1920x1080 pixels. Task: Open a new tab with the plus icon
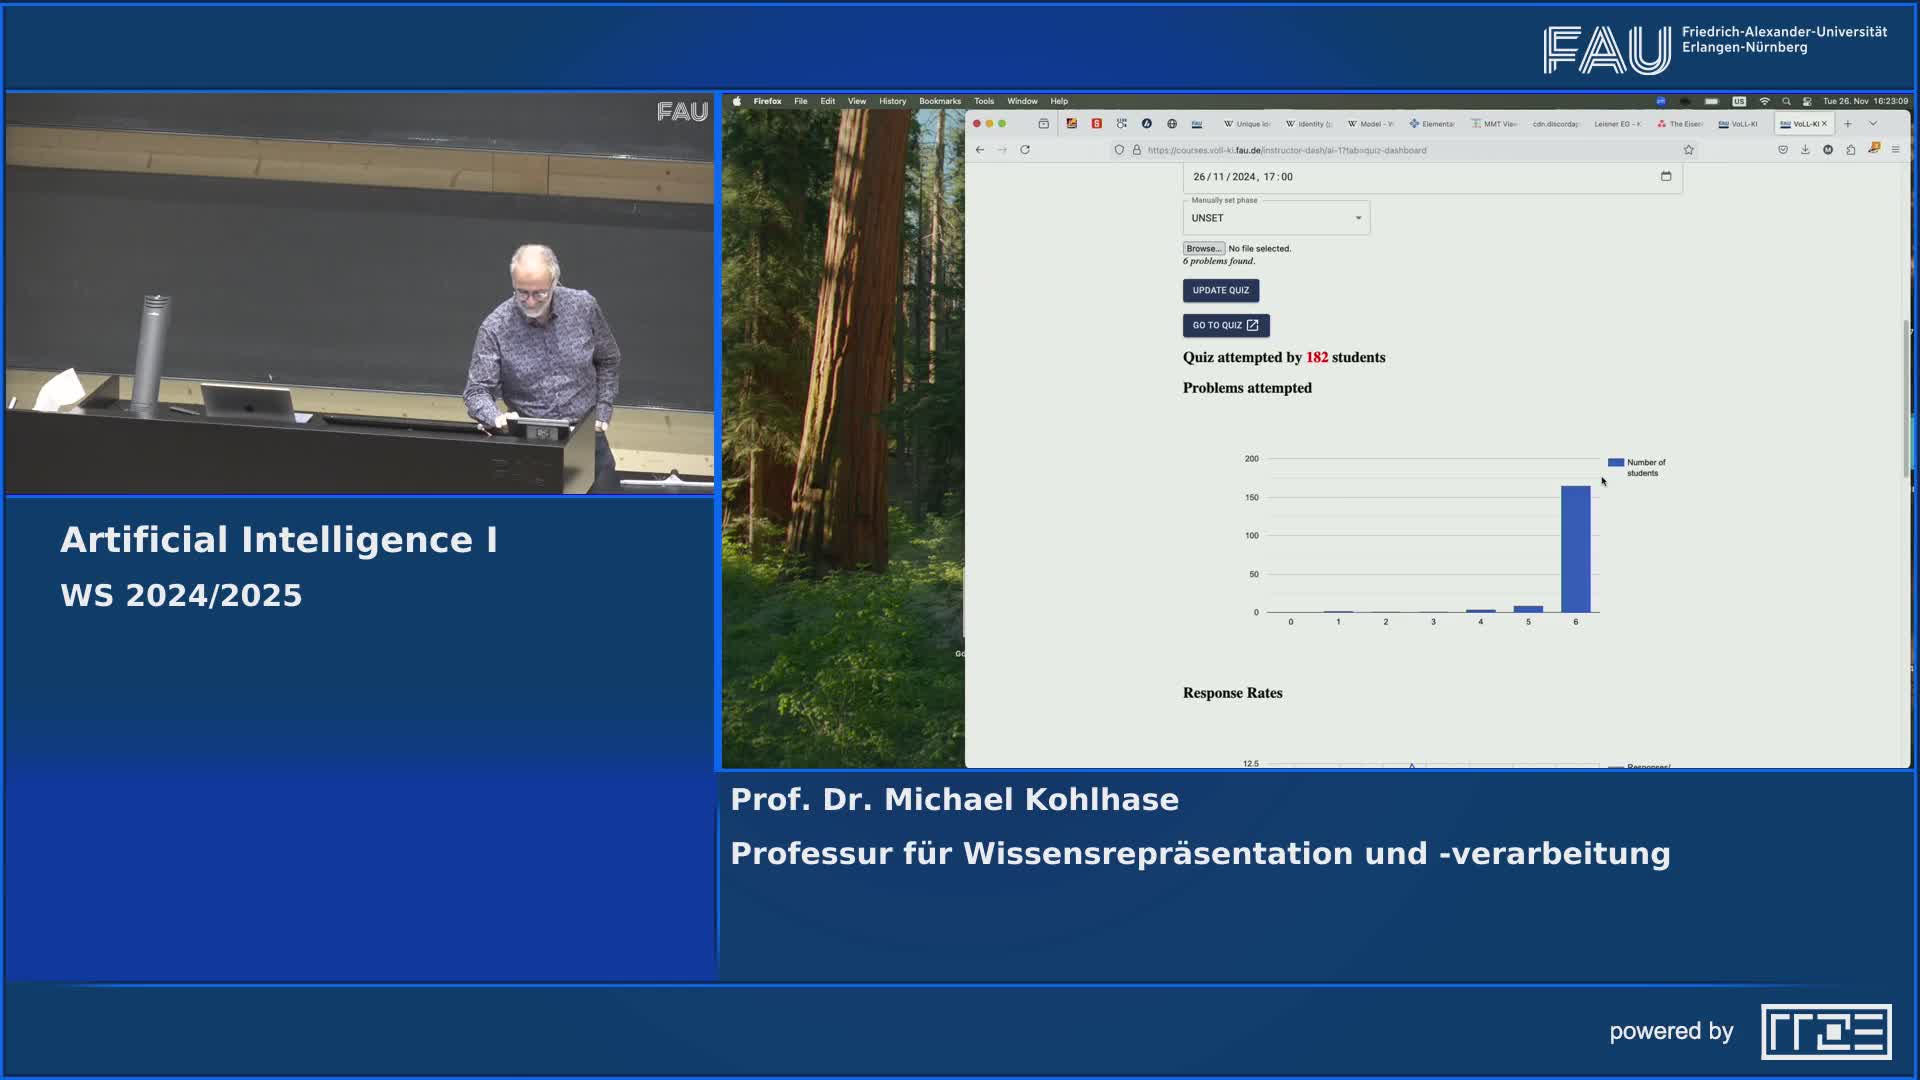[x=1848, y=123]
